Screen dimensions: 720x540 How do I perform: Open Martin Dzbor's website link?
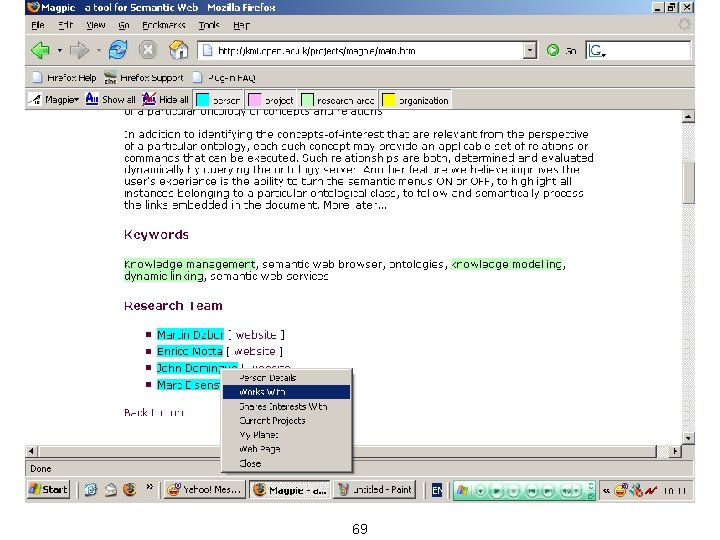256,335
